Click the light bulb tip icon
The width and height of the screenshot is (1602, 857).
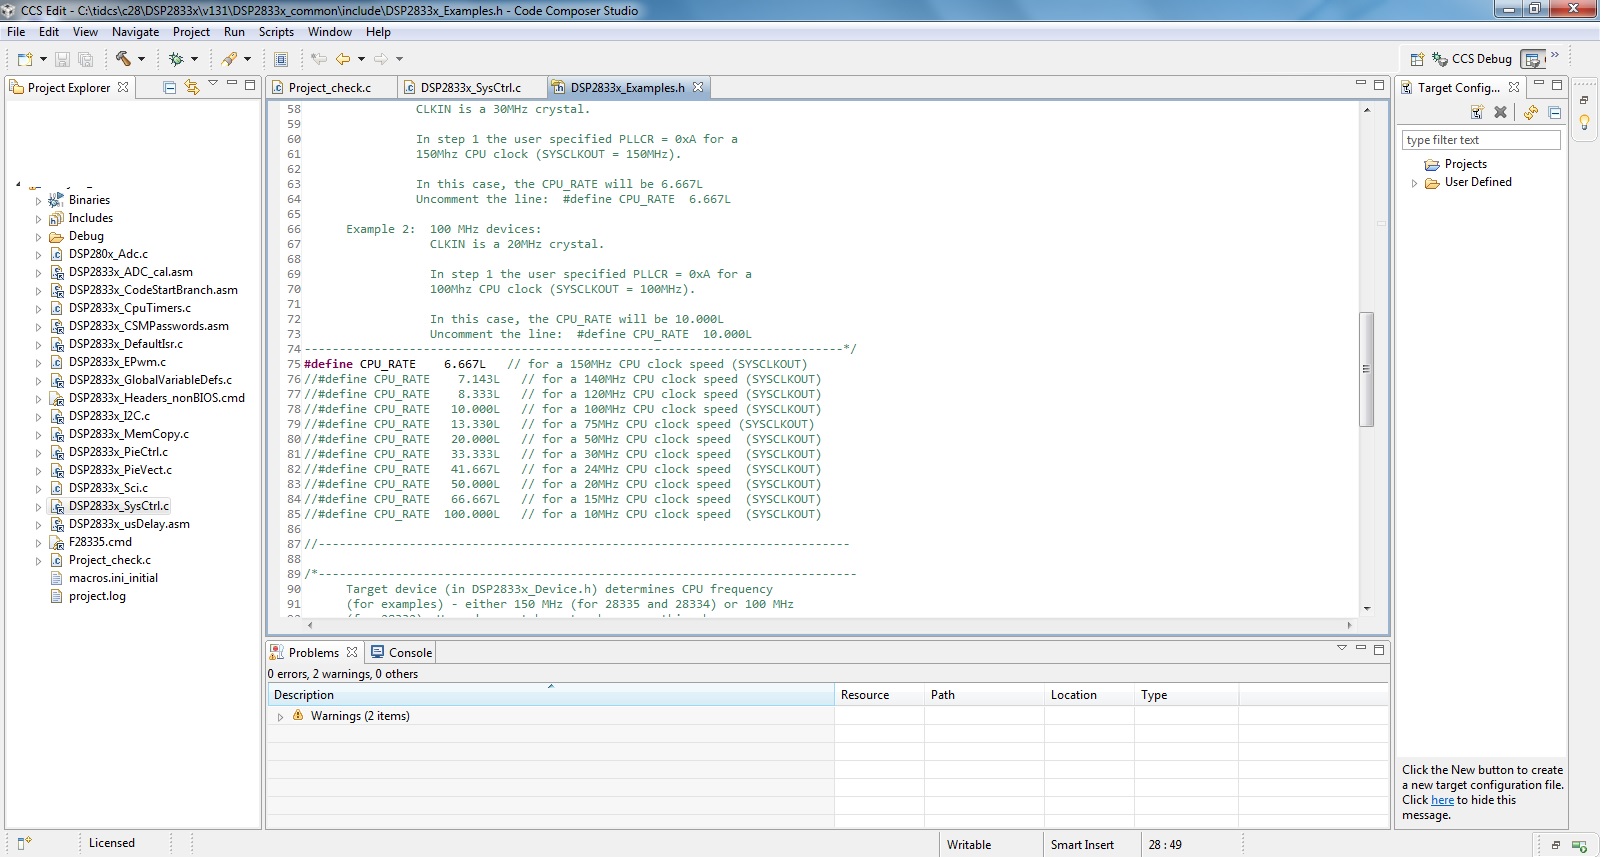(x=1584, y=123)
